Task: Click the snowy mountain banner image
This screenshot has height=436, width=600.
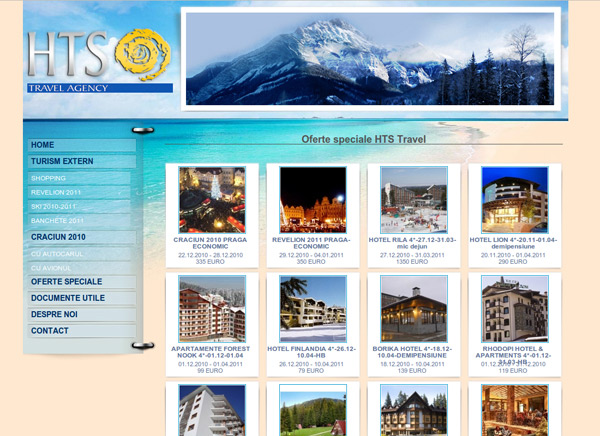Action: click(370, 59)
